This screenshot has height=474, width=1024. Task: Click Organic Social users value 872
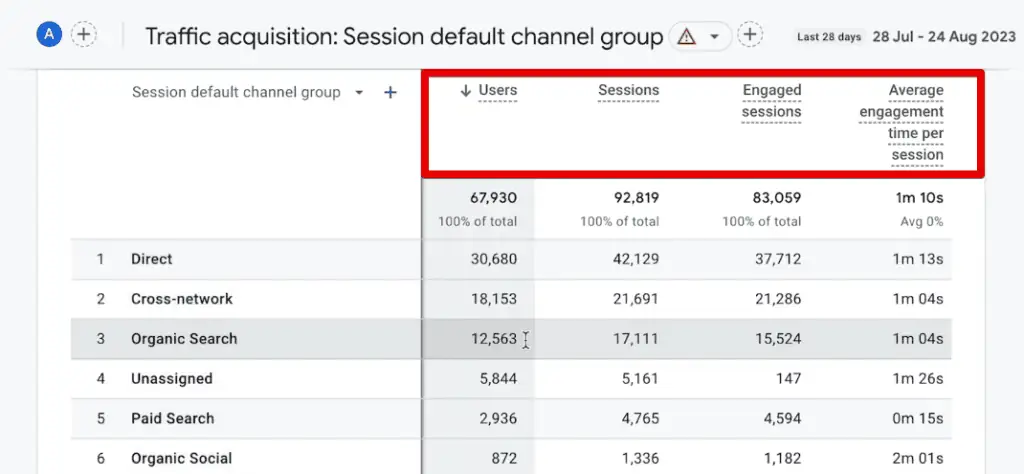tap(504, 458)
